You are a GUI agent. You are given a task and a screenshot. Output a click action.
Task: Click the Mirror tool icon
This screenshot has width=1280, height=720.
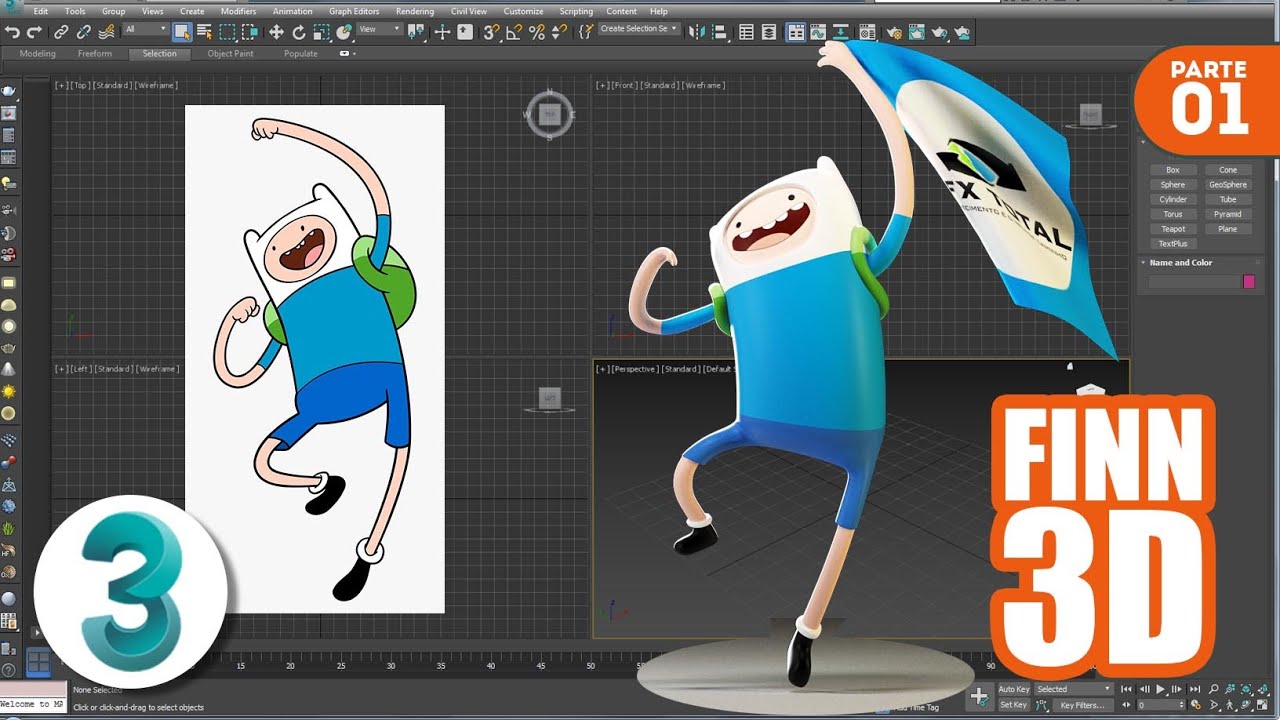point(696,32)
